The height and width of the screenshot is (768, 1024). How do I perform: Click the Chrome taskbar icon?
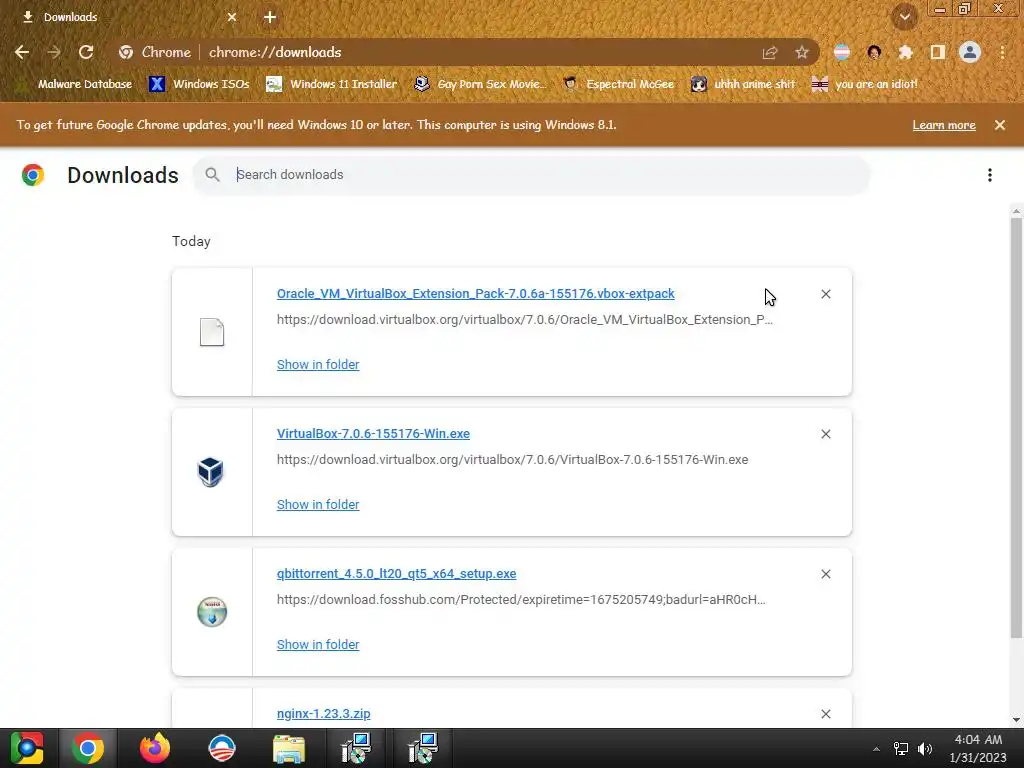88,748
